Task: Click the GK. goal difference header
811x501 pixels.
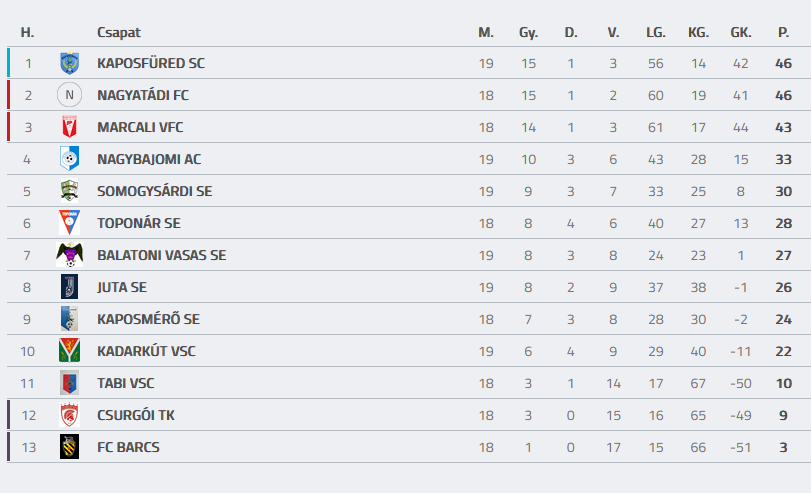Action: (x=741, y=32)
